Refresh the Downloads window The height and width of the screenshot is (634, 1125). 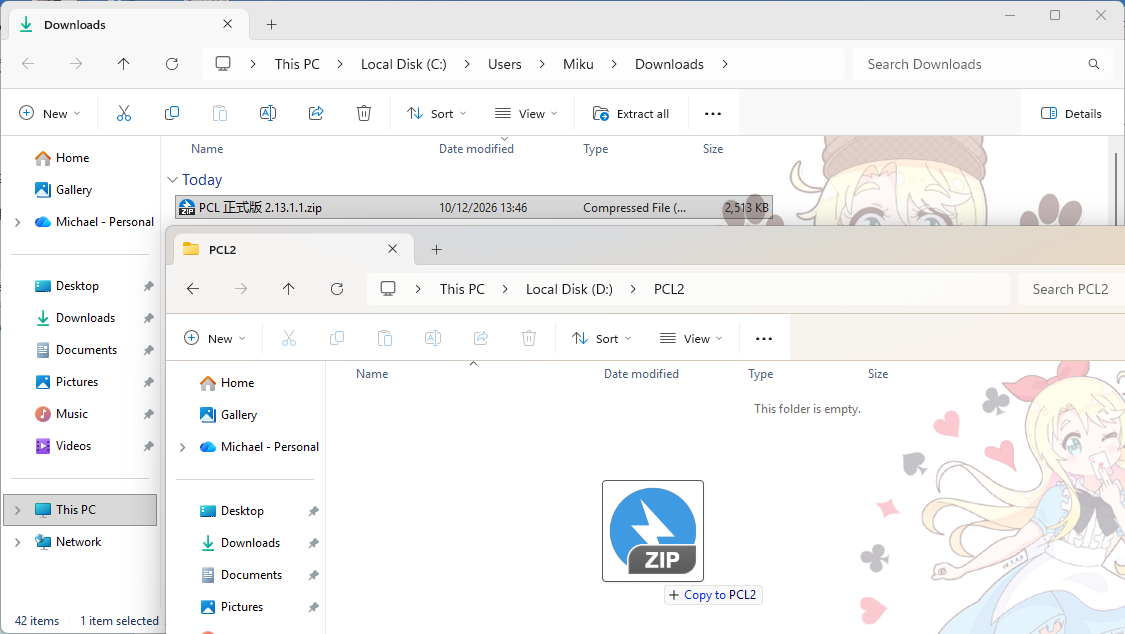(x=171, y=64)
